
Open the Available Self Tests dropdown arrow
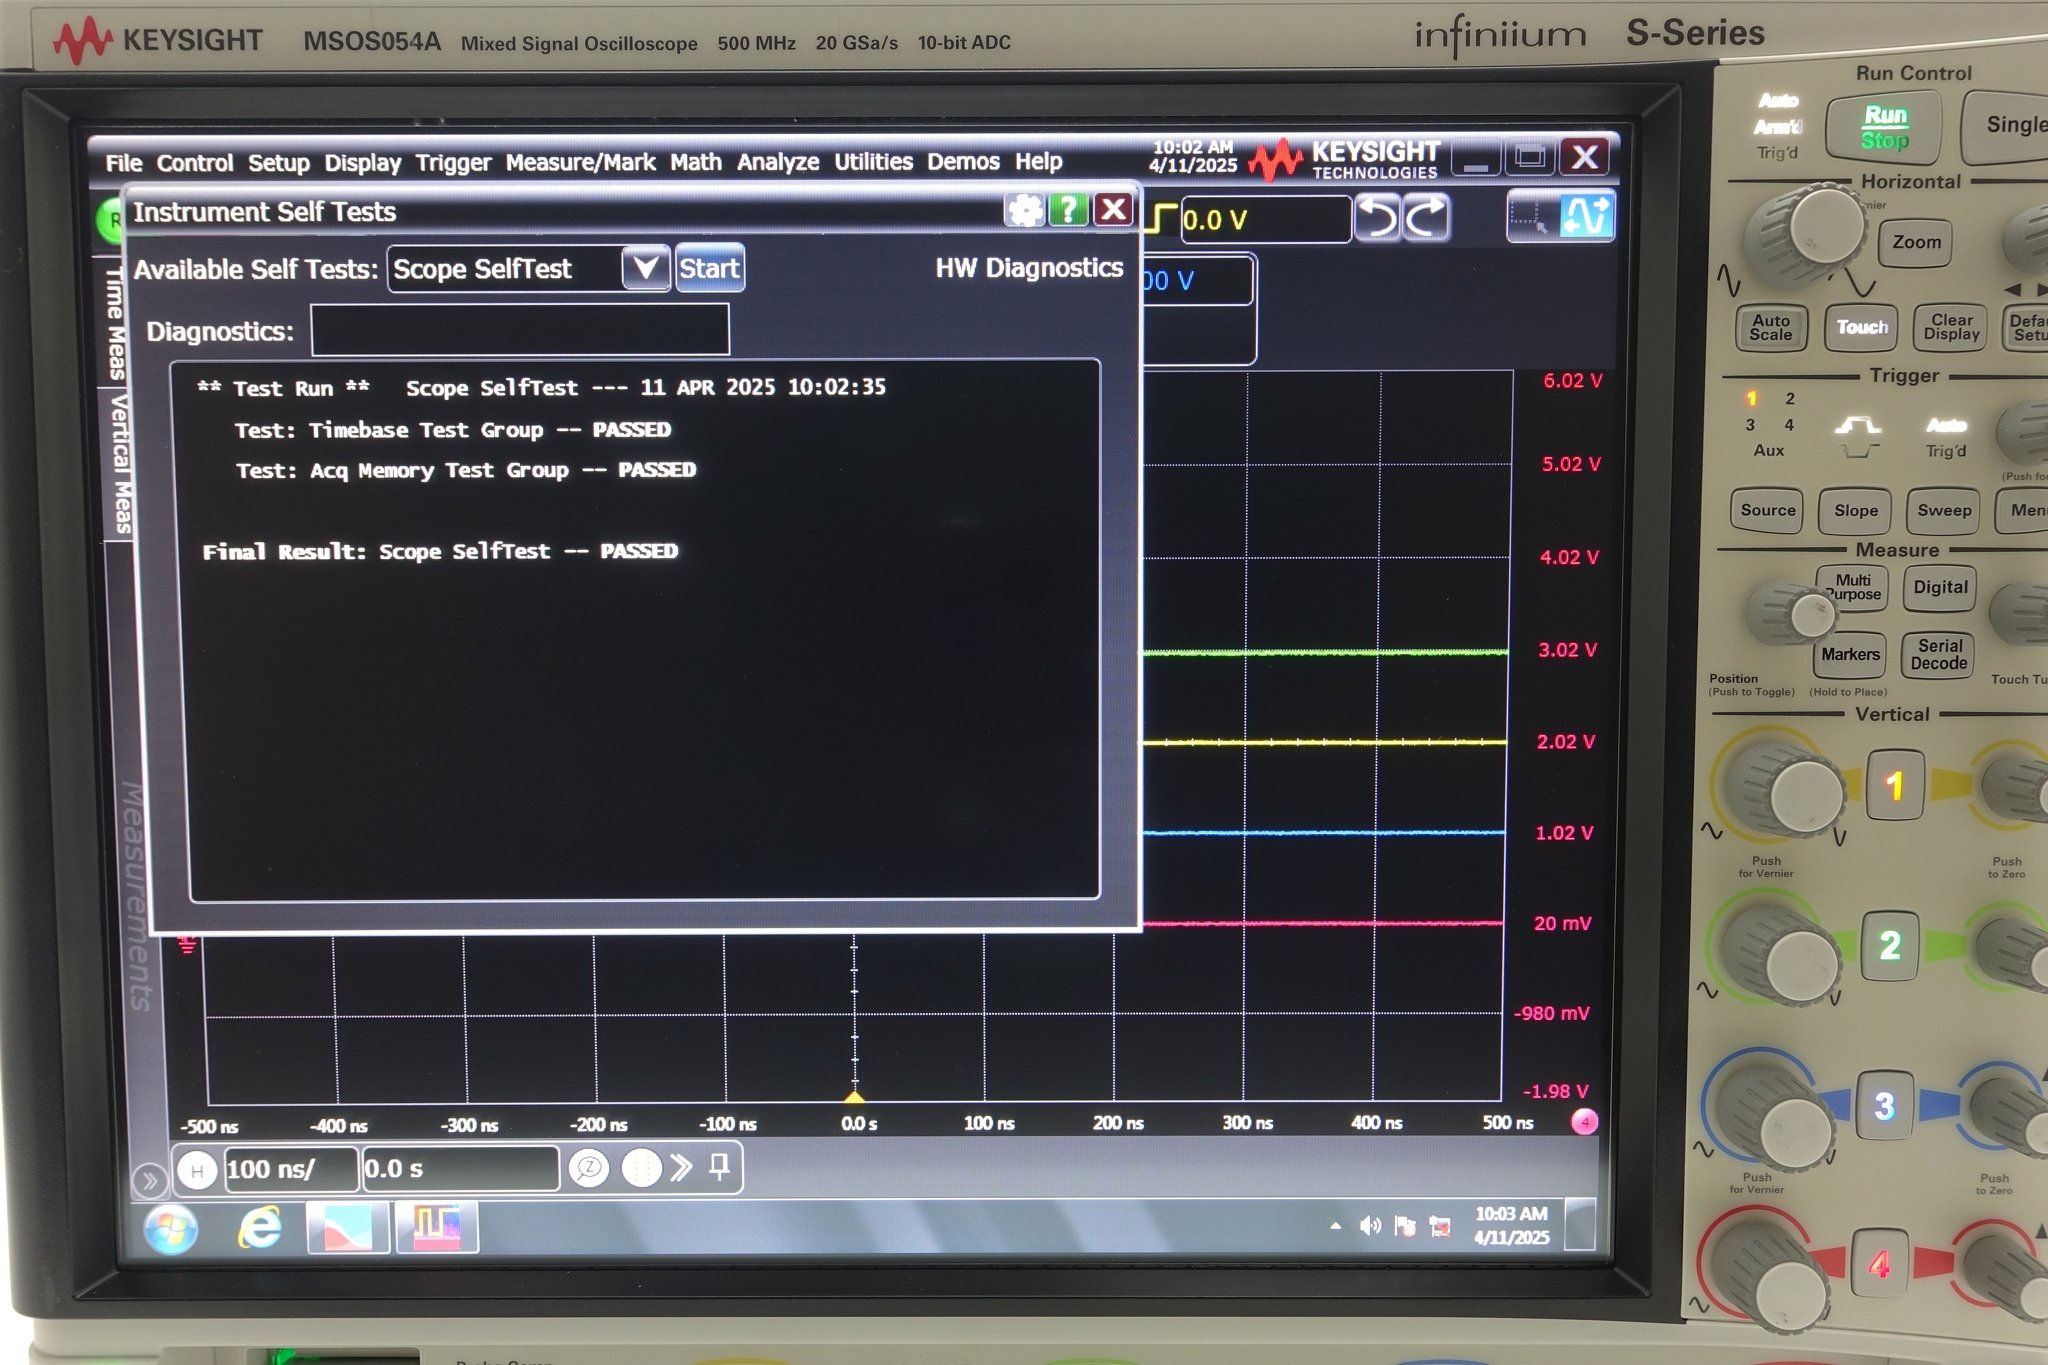coord(645,267)
